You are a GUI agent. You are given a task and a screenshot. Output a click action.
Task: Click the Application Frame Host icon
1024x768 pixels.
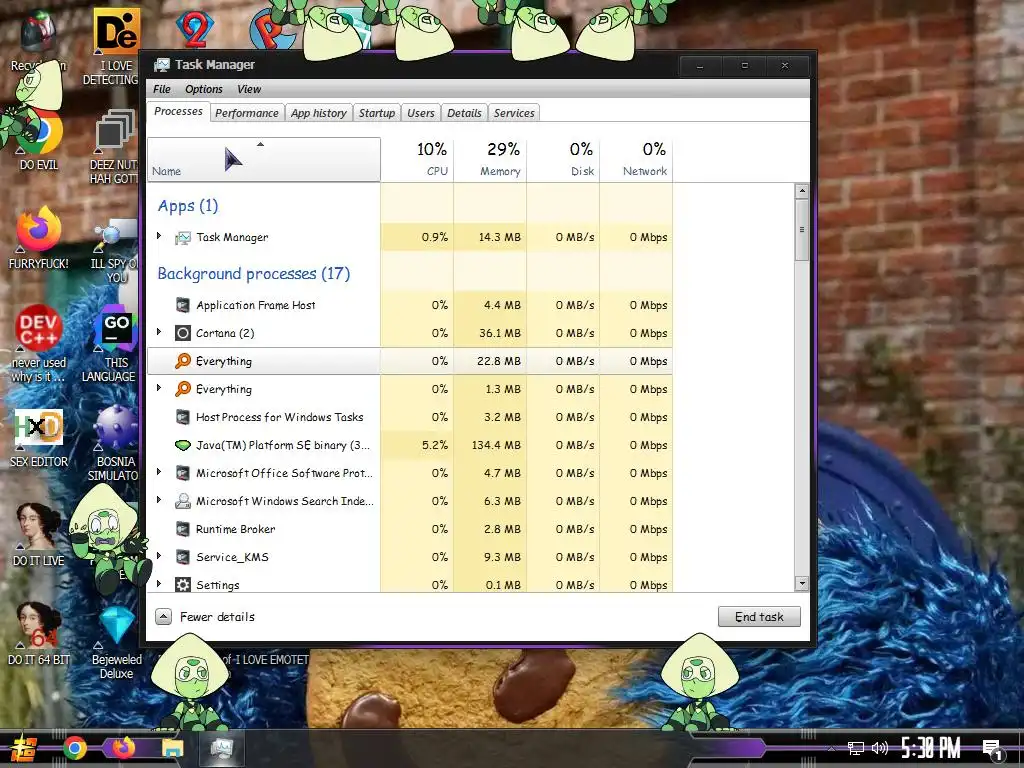(x=183, y=305)
